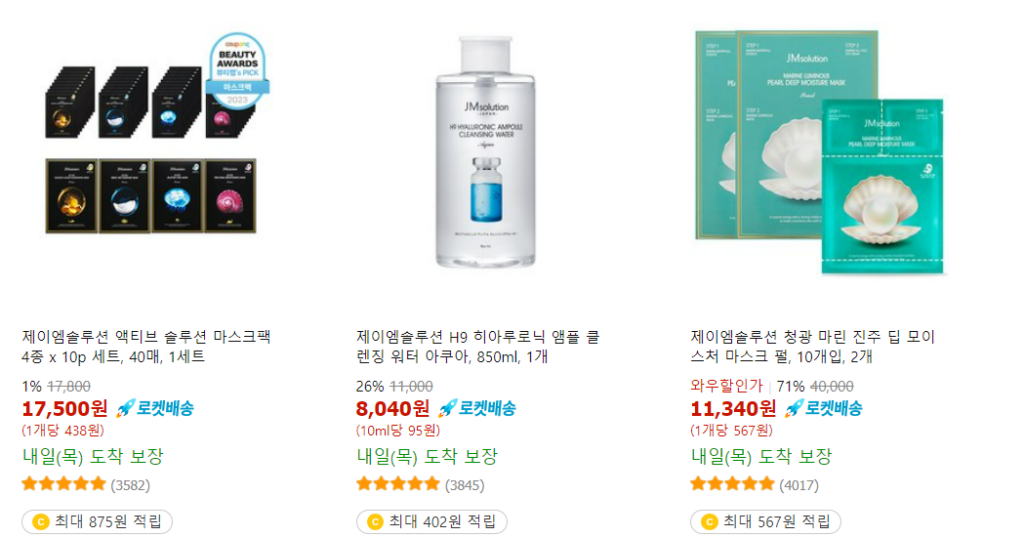Click star rating with 3845 reviews
1024x537 pixels.
pyautogui.click(x=398, y=484)
